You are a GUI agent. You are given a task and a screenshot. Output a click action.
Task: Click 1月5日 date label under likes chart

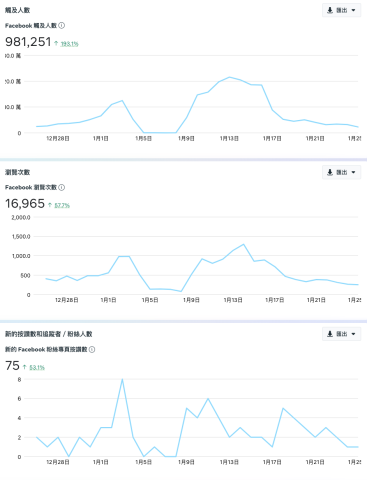pyautogui.click(x=143, y=462)
